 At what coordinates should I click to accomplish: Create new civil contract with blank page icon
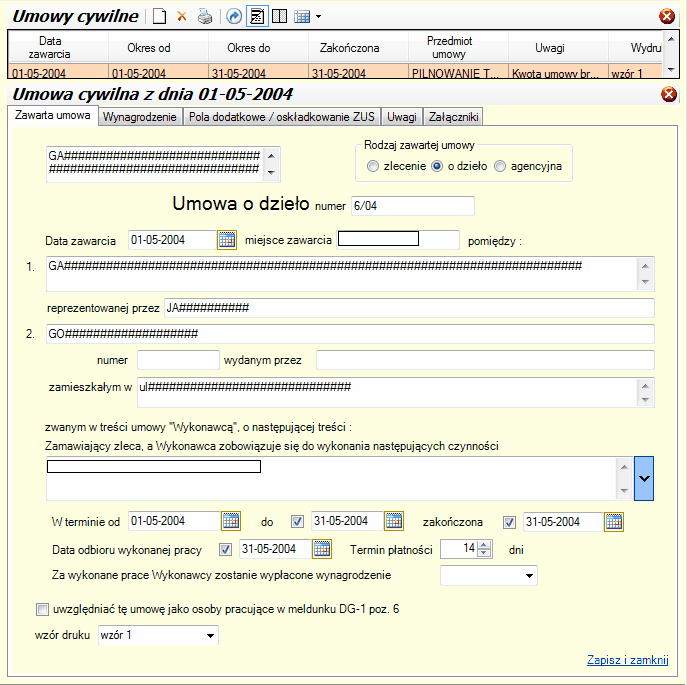[x=159, y=17]
